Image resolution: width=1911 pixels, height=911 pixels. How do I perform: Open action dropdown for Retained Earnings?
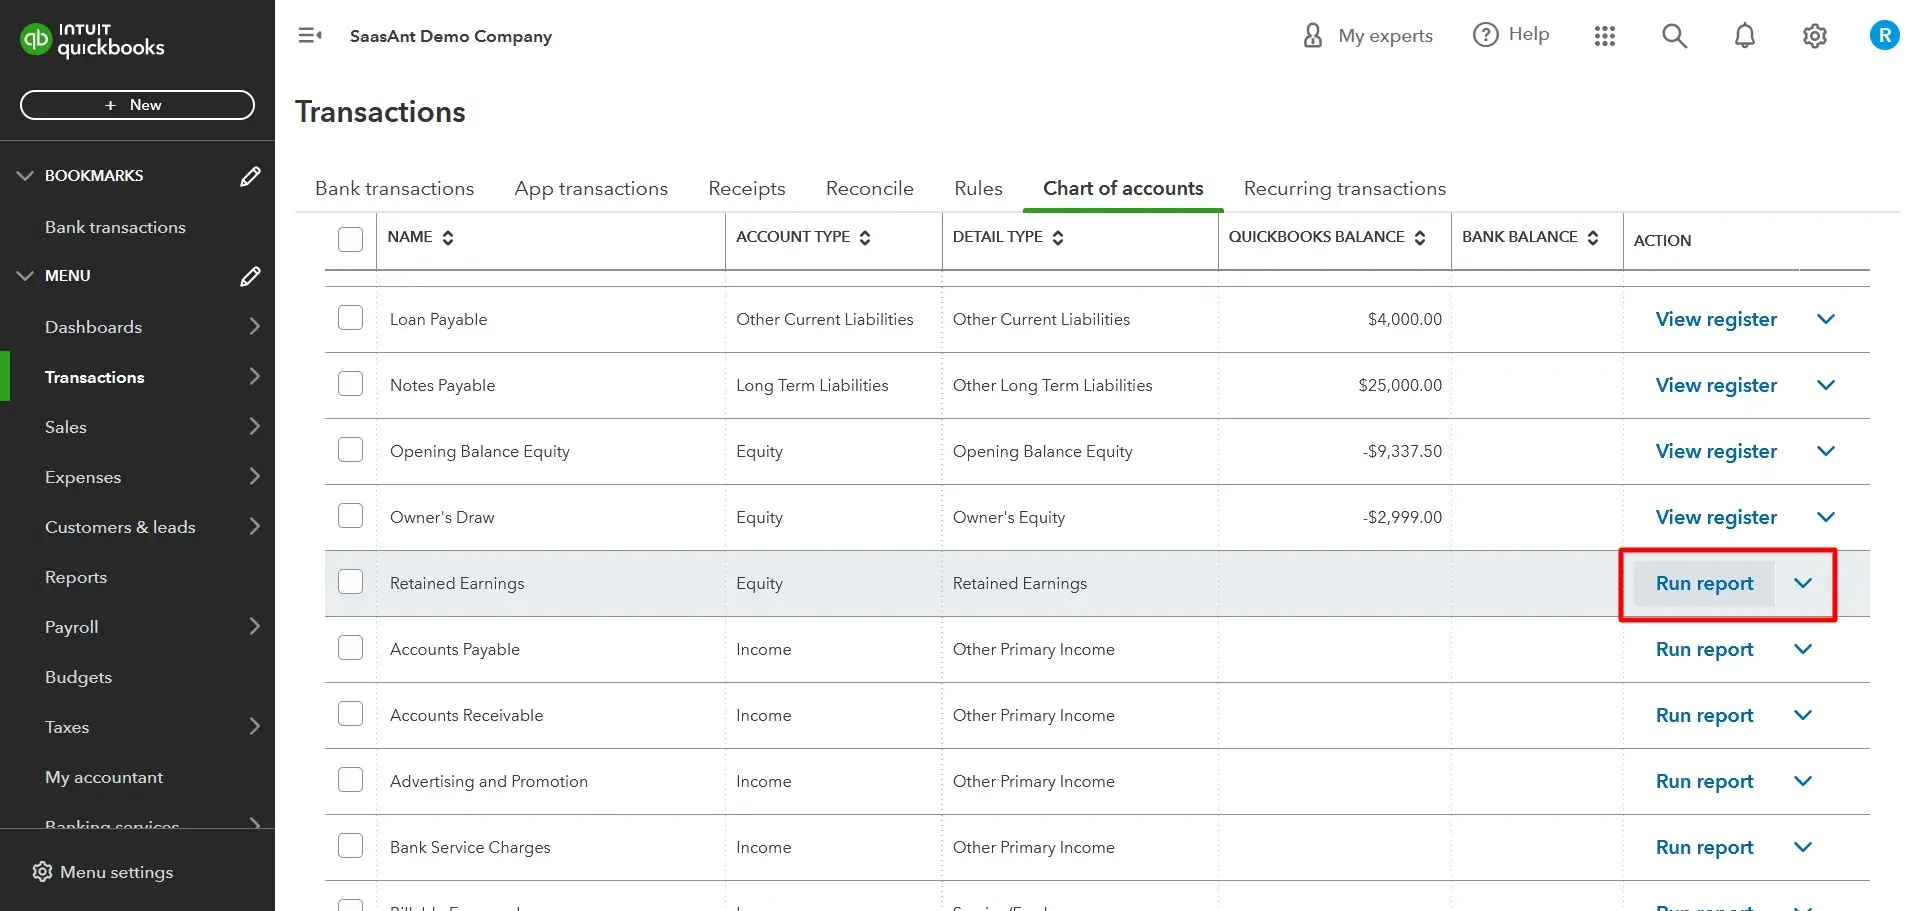coord(1803,583)
